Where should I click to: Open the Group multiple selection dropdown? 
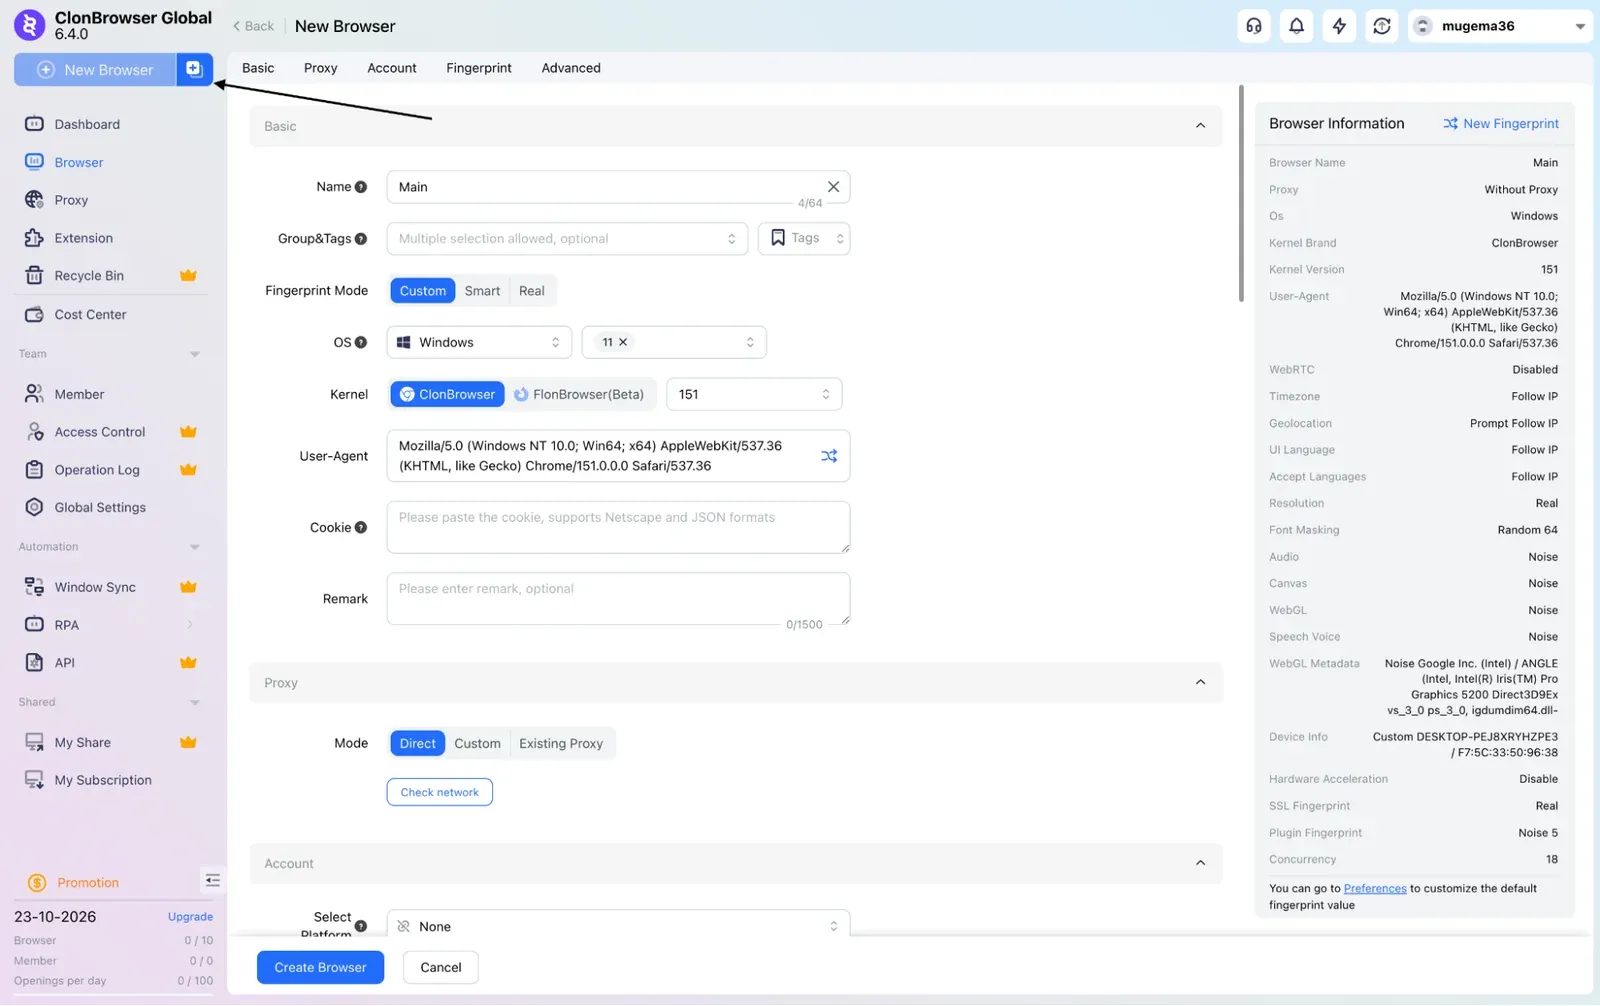coord(567,239)
